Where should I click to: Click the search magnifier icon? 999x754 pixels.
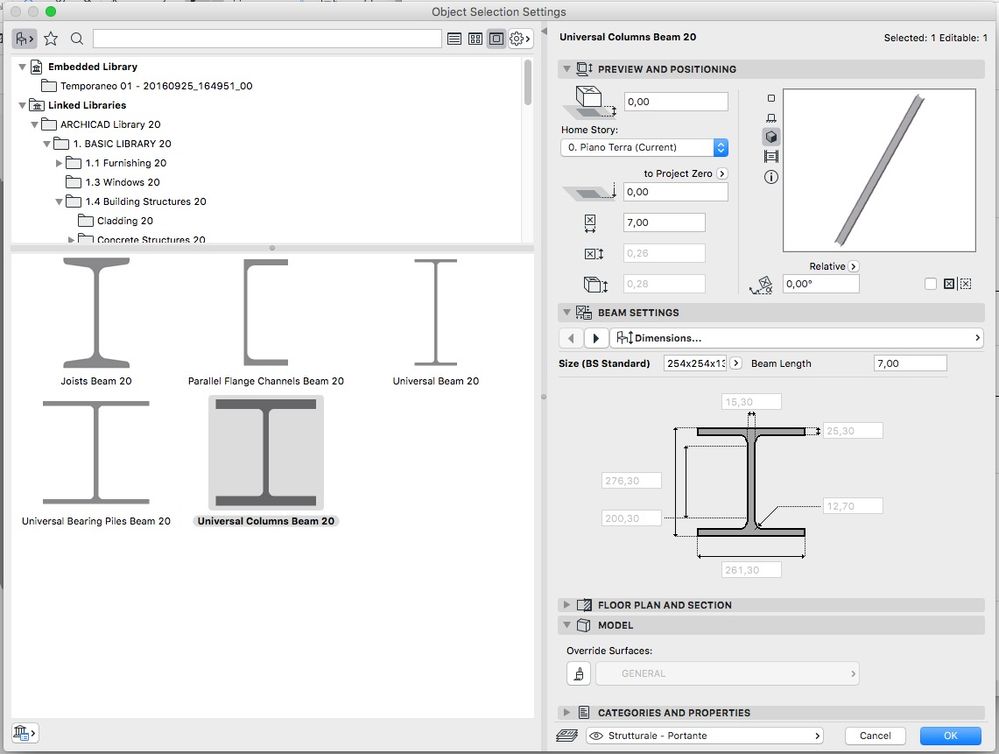point(77,39)
